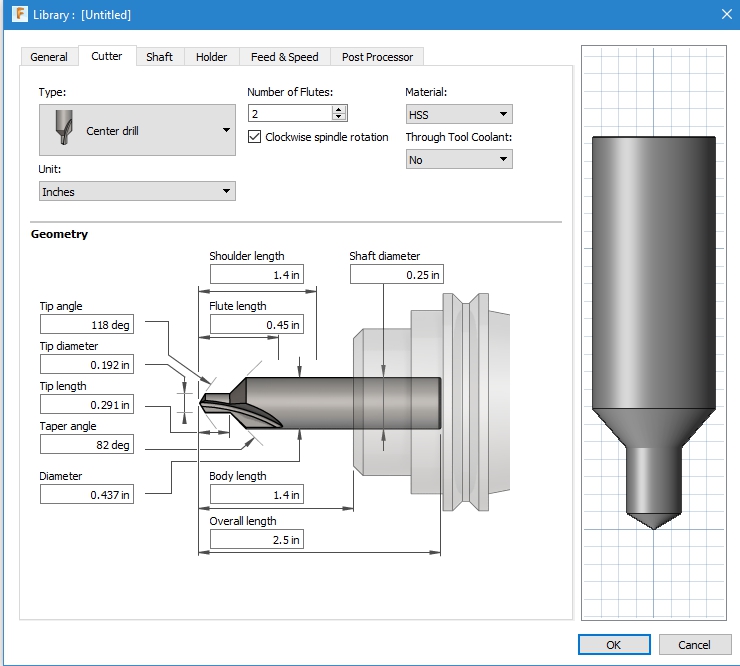The height and width of the screenshot is (666, 740).
Task: Click the Cancel button
Action: click(x=694, y=645)
